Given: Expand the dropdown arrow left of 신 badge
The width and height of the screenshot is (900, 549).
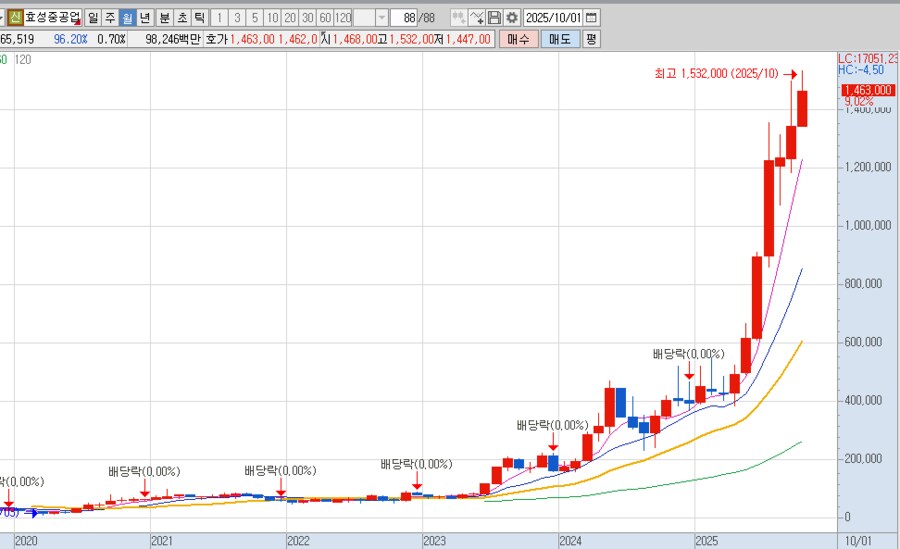Looking at the screenshot, I should [3, 18].
